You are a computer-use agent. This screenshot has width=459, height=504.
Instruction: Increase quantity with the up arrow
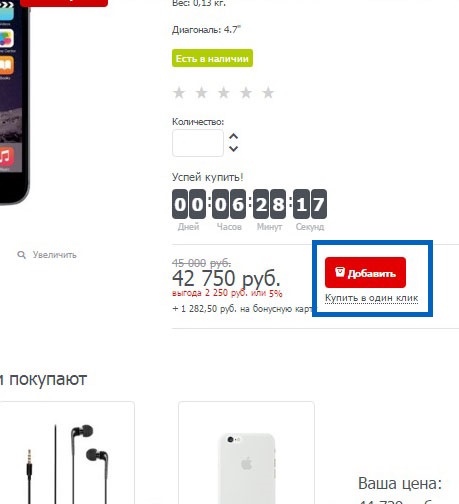click(x=234, y=136)
